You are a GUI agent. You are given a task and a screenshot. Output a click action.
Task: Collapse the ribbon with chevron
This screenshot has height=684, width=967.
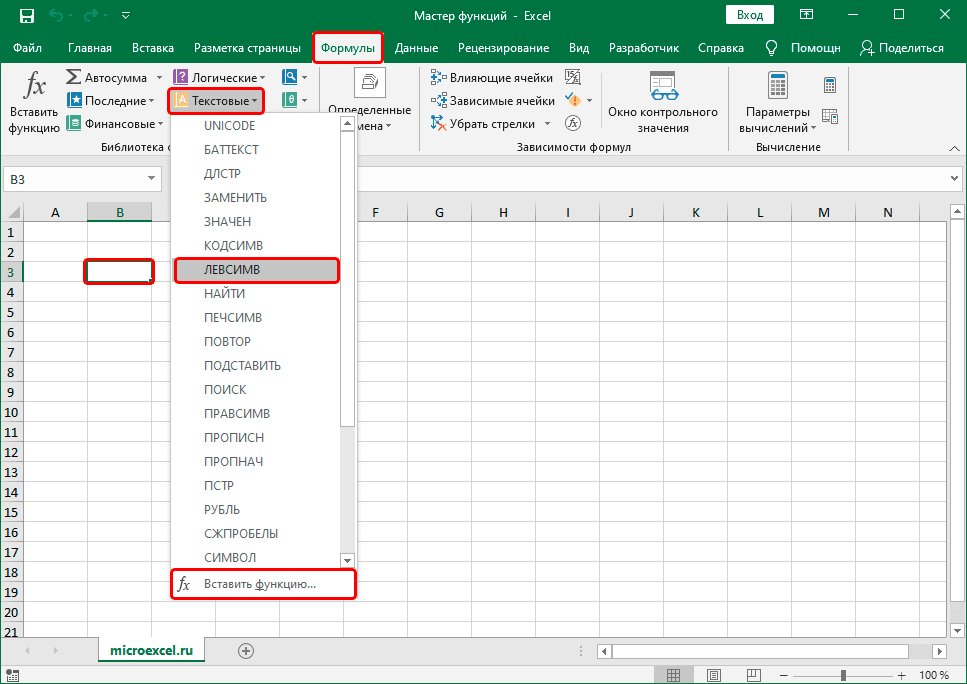pos(954,148)
